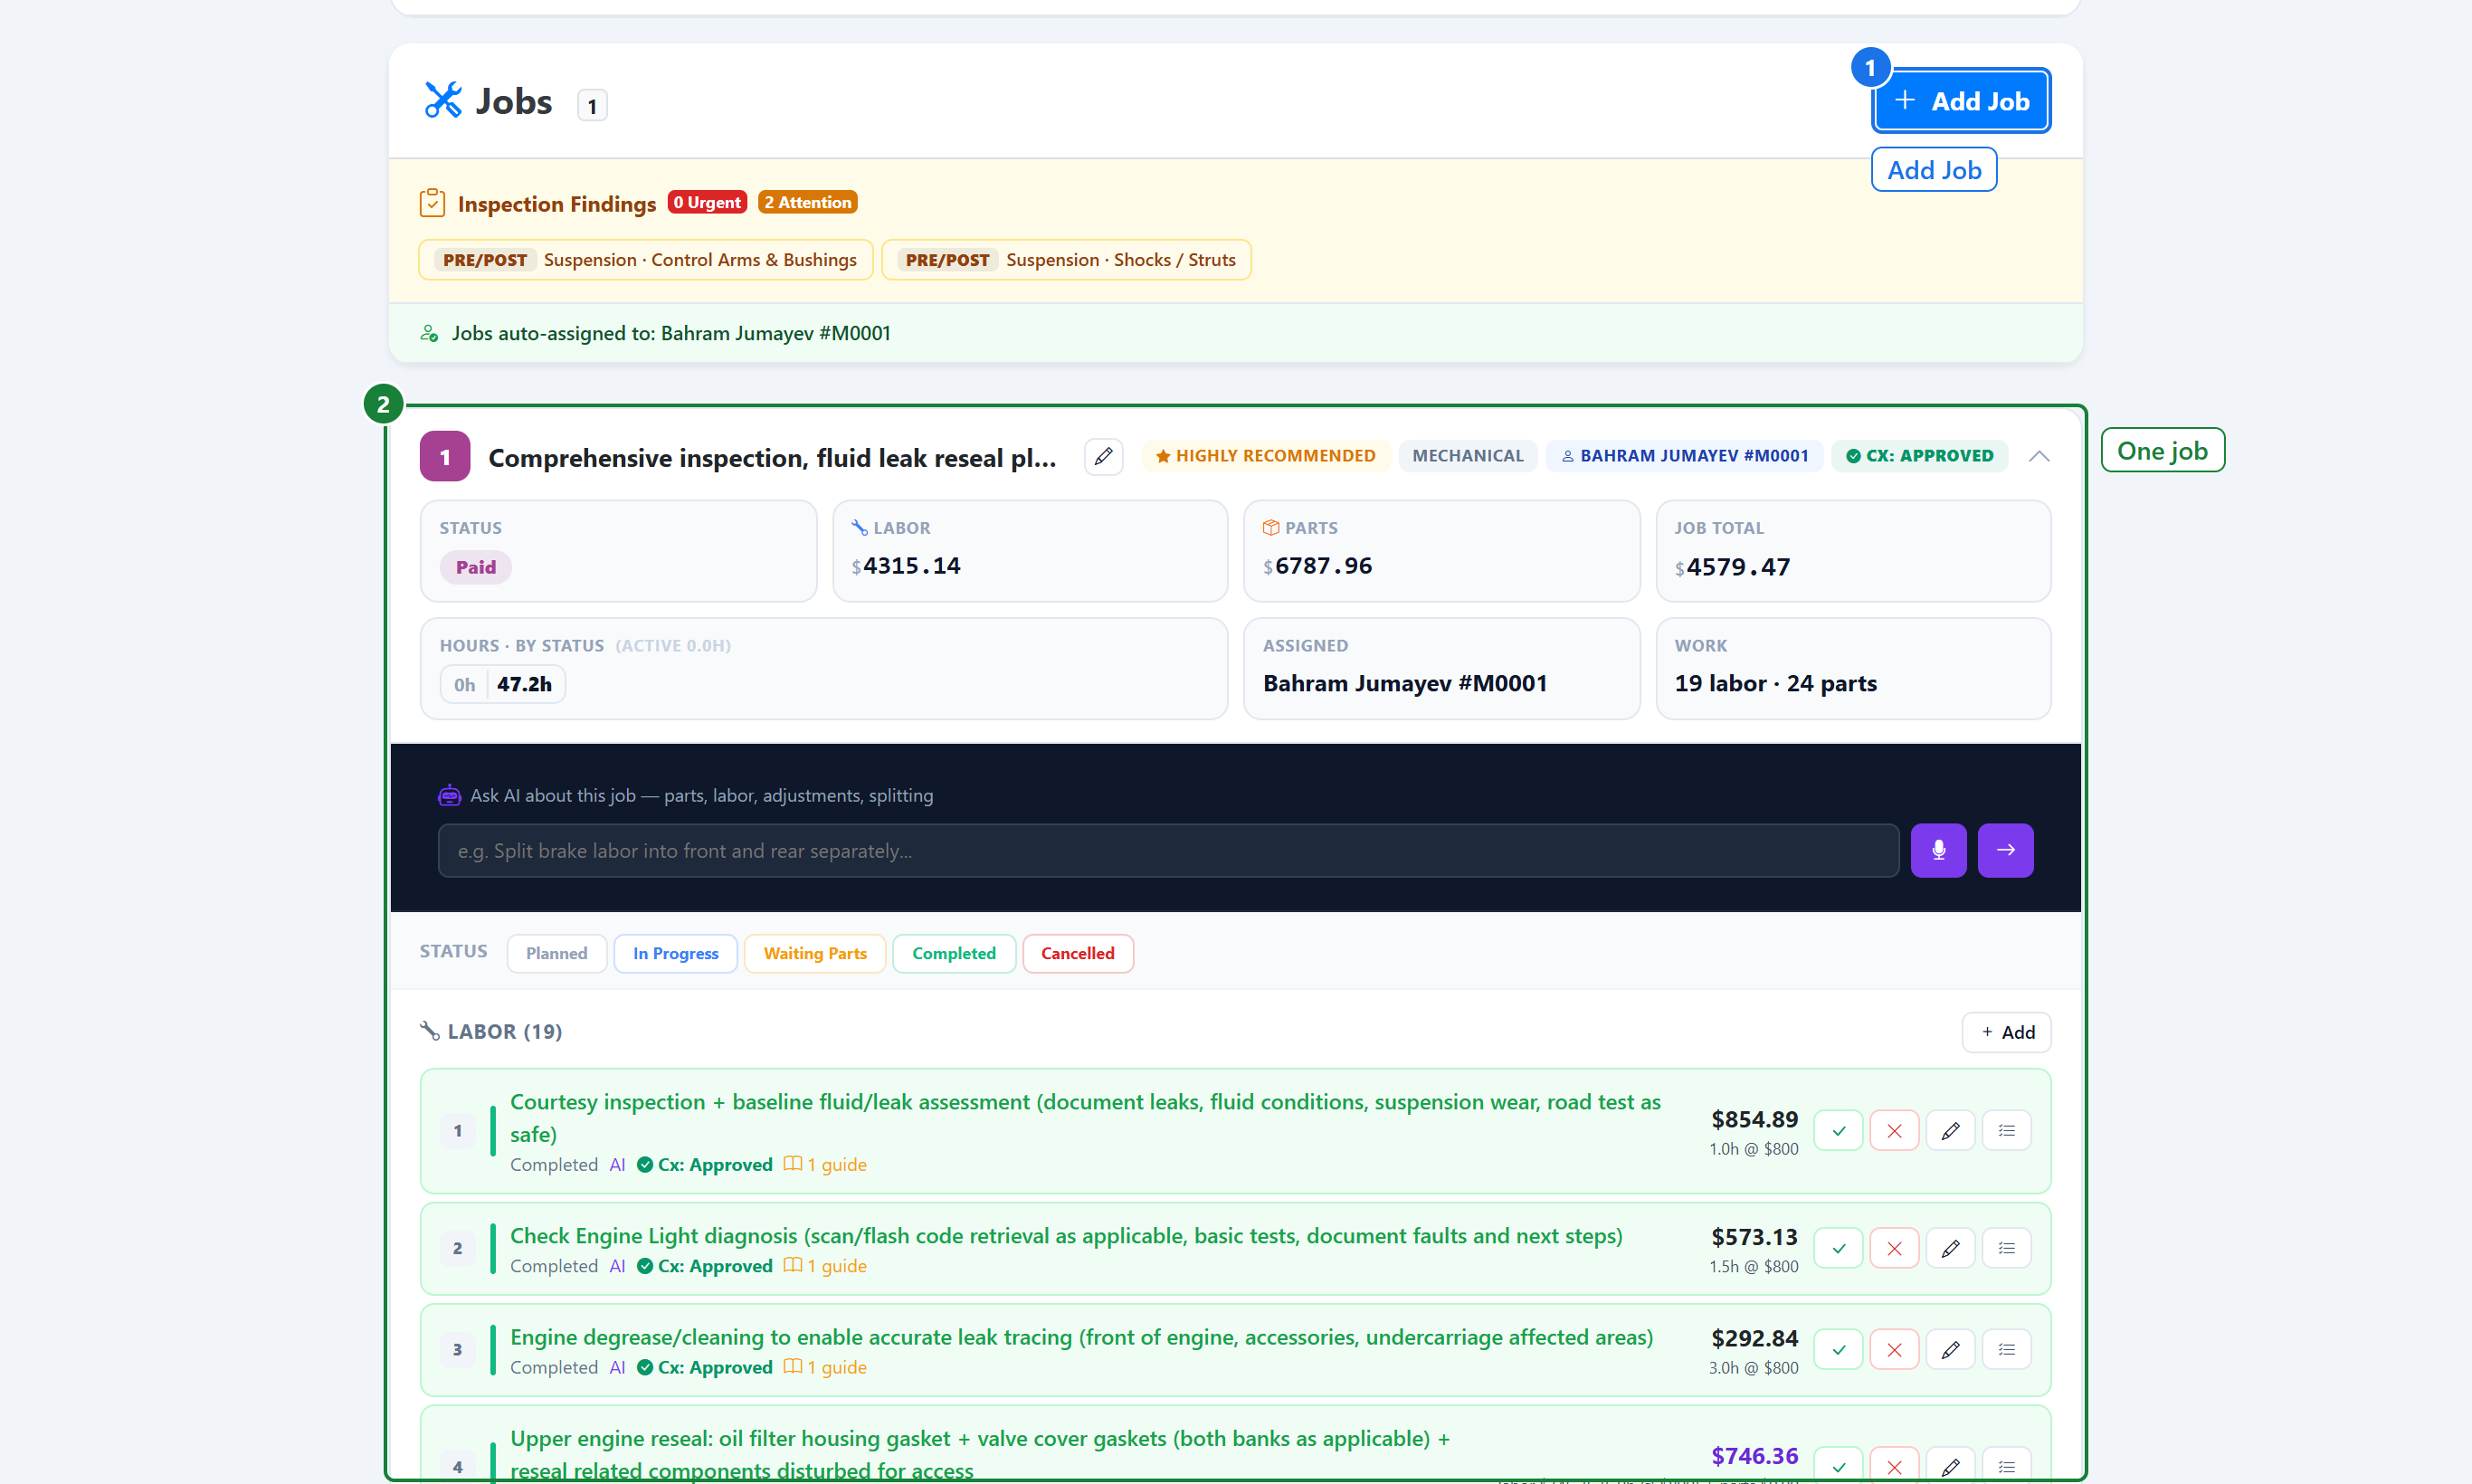Click the Paid status pill
2472x1484 pixels.
coord(475,567)
